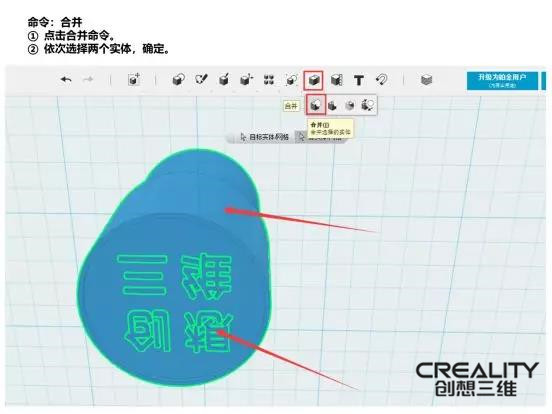Open the Measure tool icon

point(336,80)
